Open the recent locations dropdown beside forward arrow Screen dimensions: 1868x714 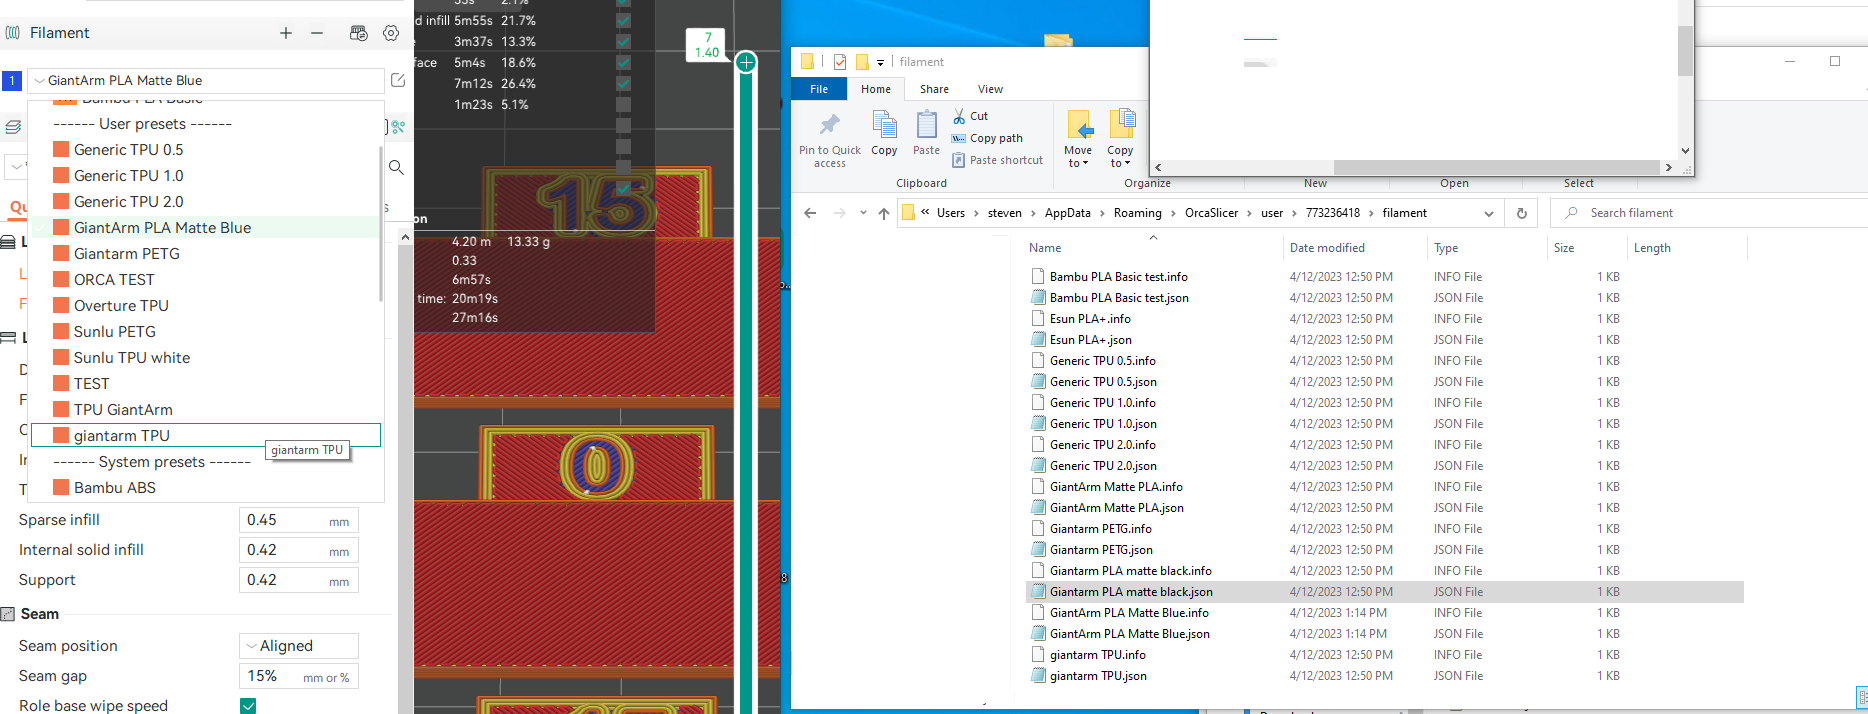point(863,213)
